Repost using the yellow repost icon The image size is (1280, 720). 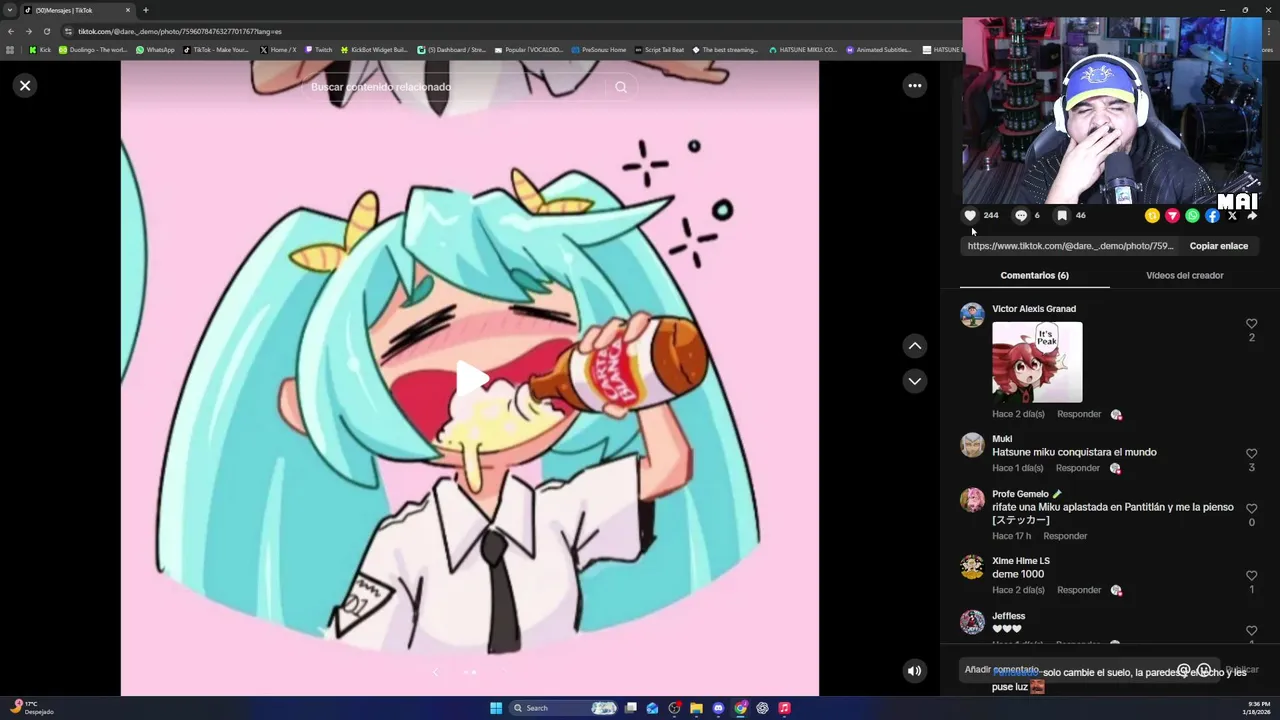1152,215
